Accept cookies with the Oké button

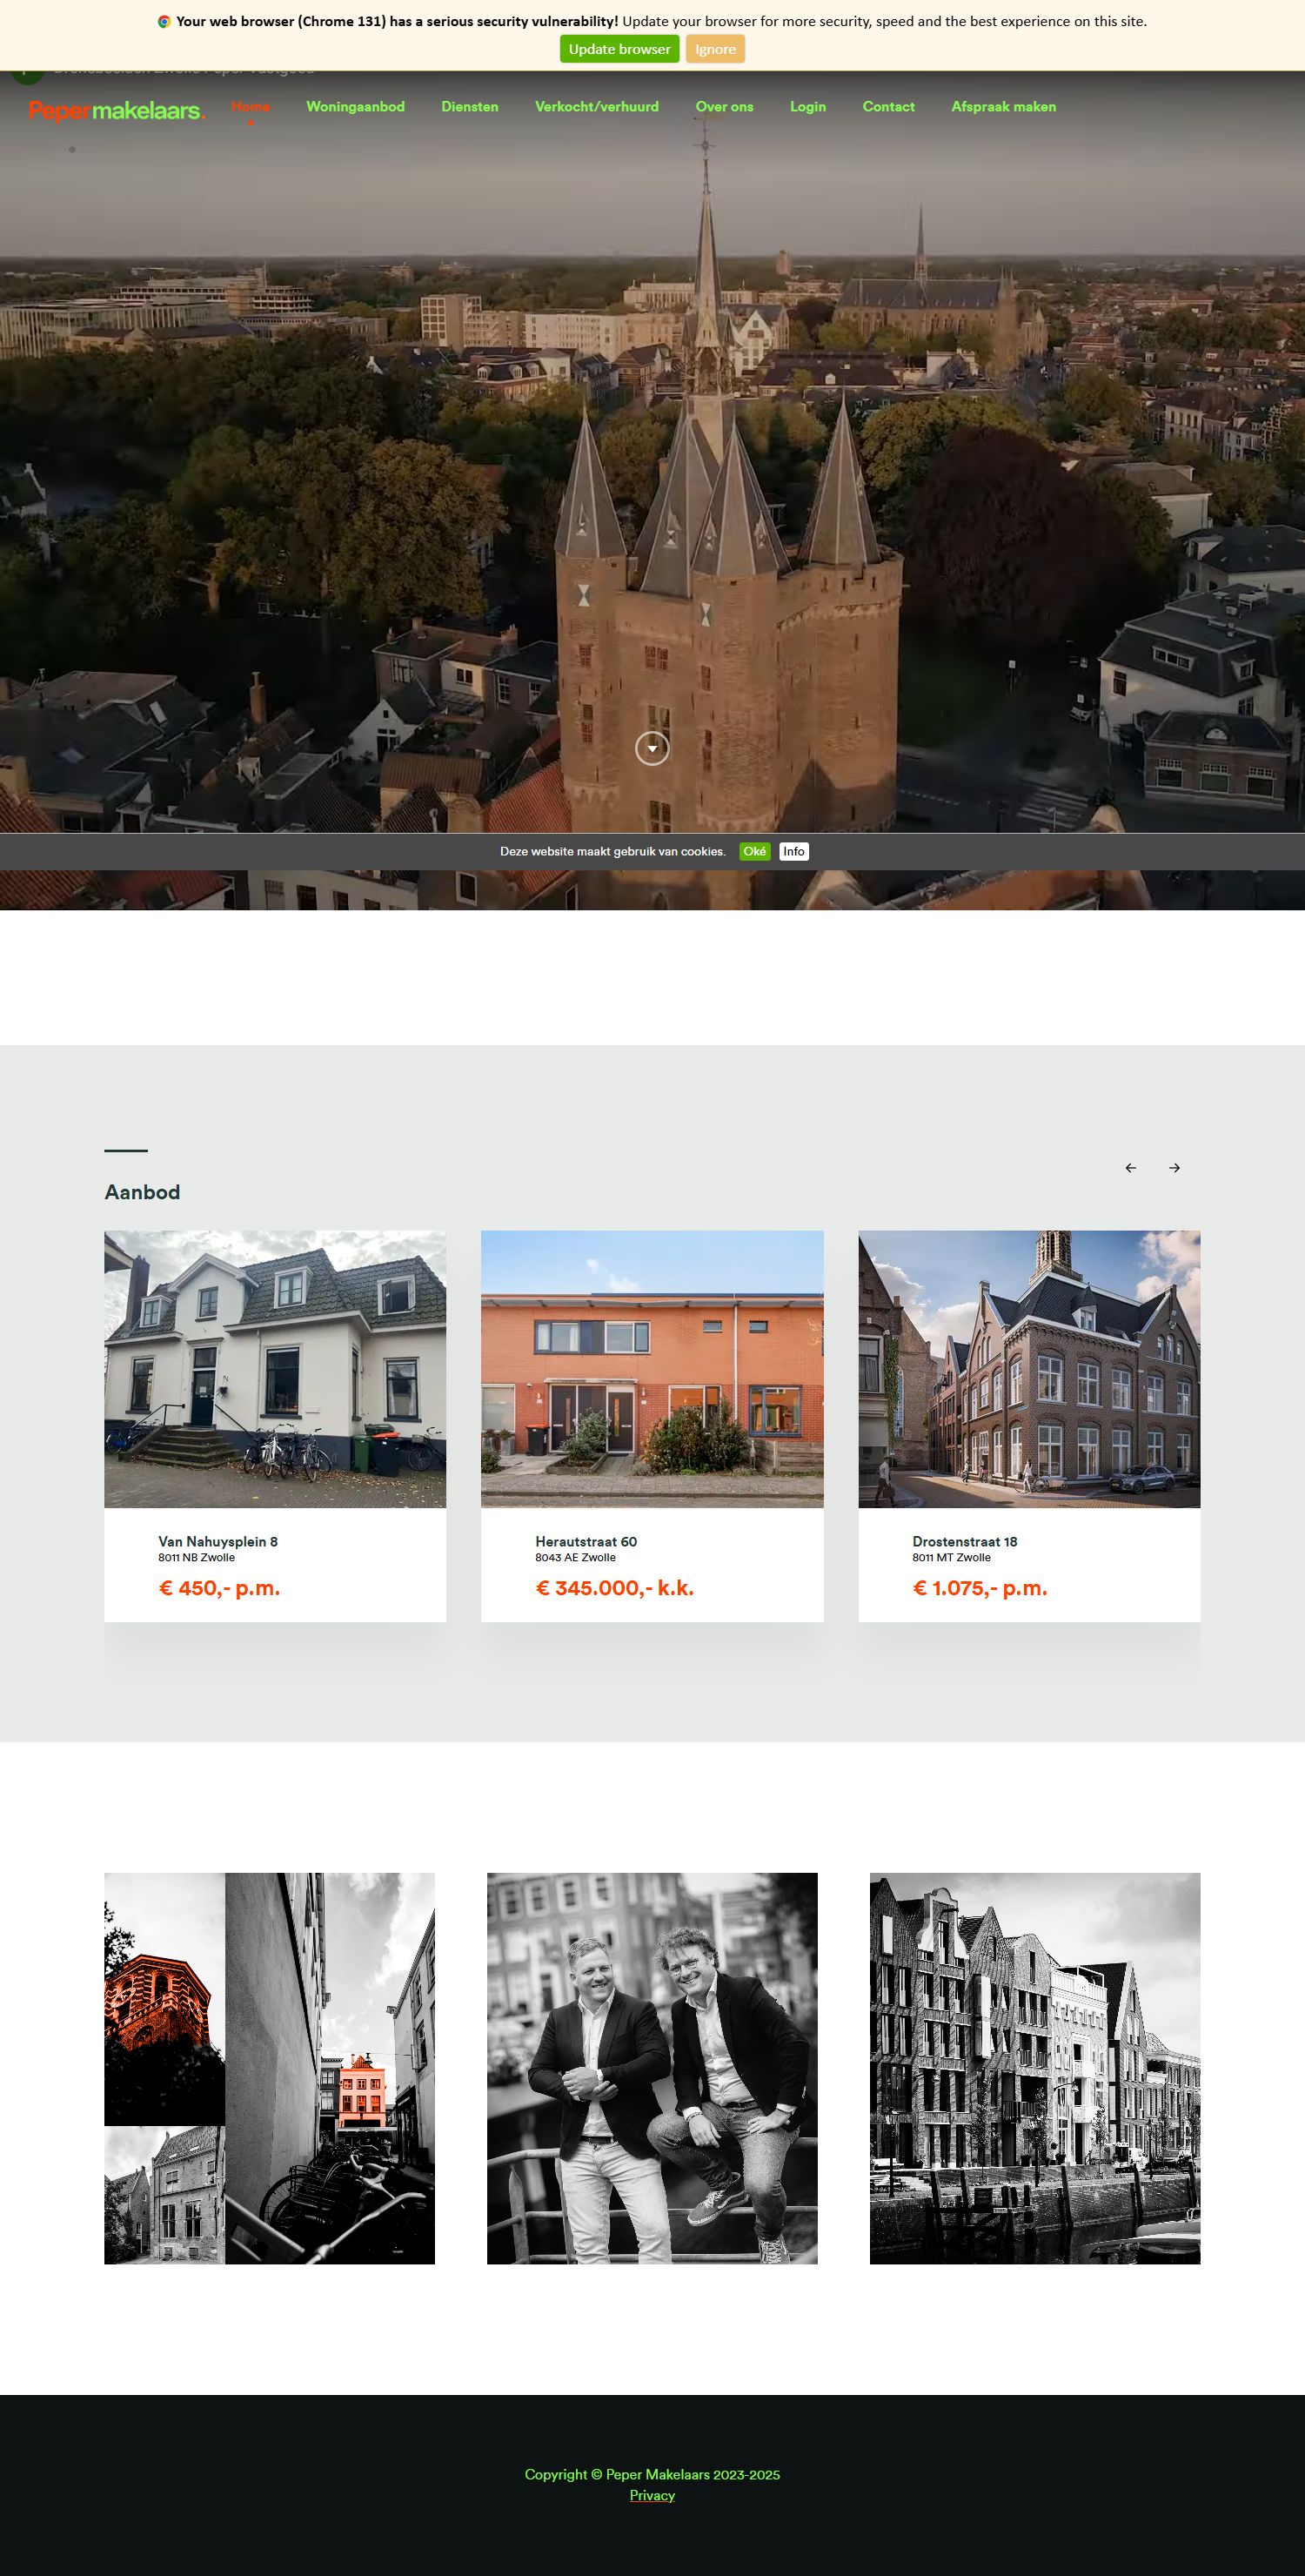click(x=755, y=851)
